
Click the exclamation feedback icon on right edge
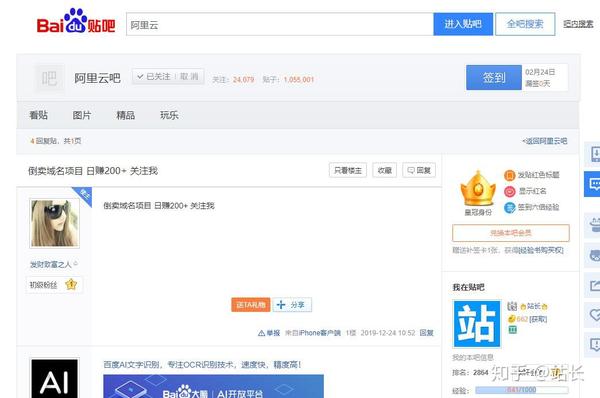click(x=593, y=345)
